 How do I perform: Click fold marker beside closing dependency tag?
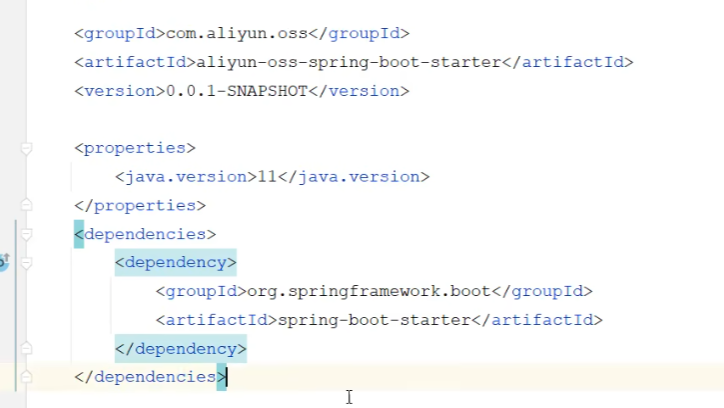27,349
